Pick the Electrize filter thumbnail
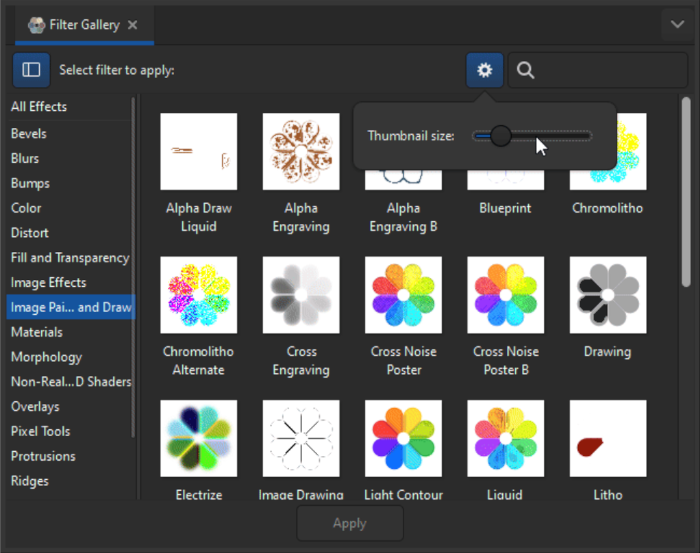The image size is (700, 553). pos(198,438)
